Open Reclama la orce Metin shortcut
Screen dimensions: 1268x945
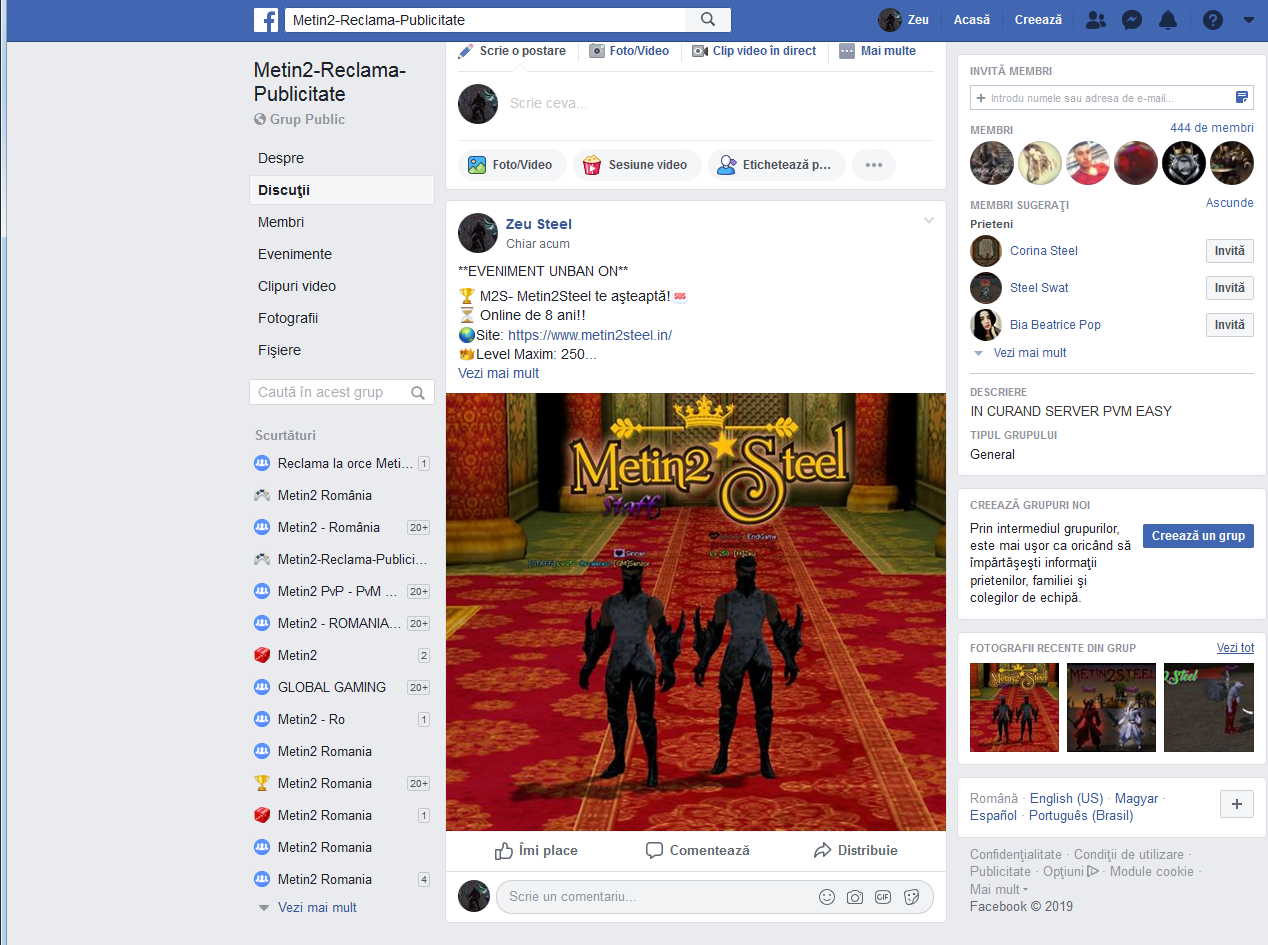pyautogui.click(x=345, y=463)
